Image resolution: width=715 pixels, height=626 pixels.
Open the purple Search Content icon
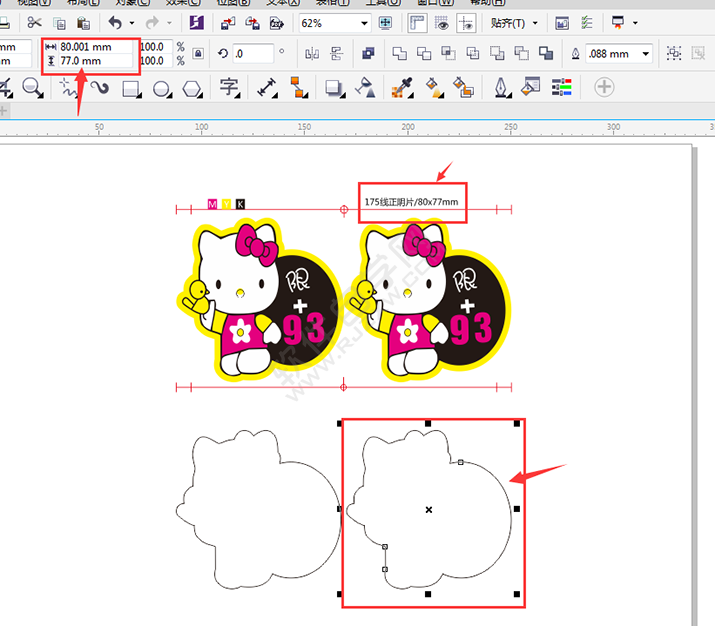[x=197, y=22]
